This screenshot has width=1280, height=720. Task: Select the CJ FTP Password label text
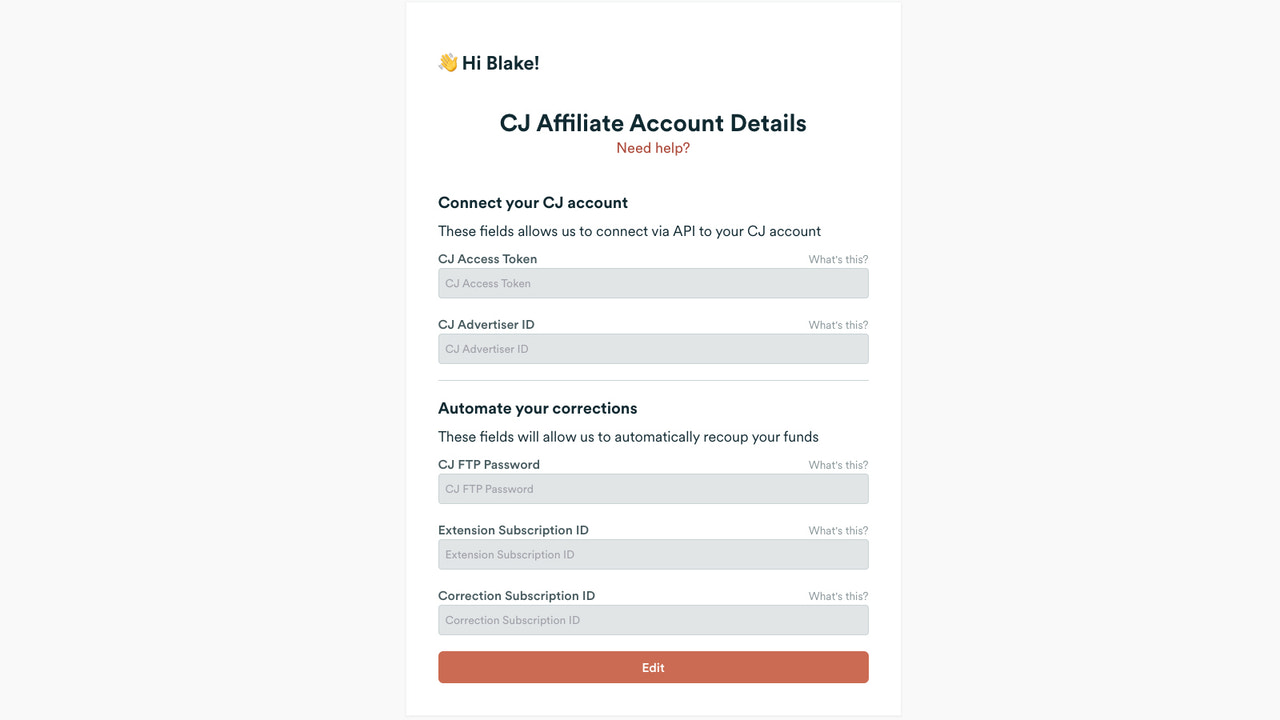click(488, 464)
